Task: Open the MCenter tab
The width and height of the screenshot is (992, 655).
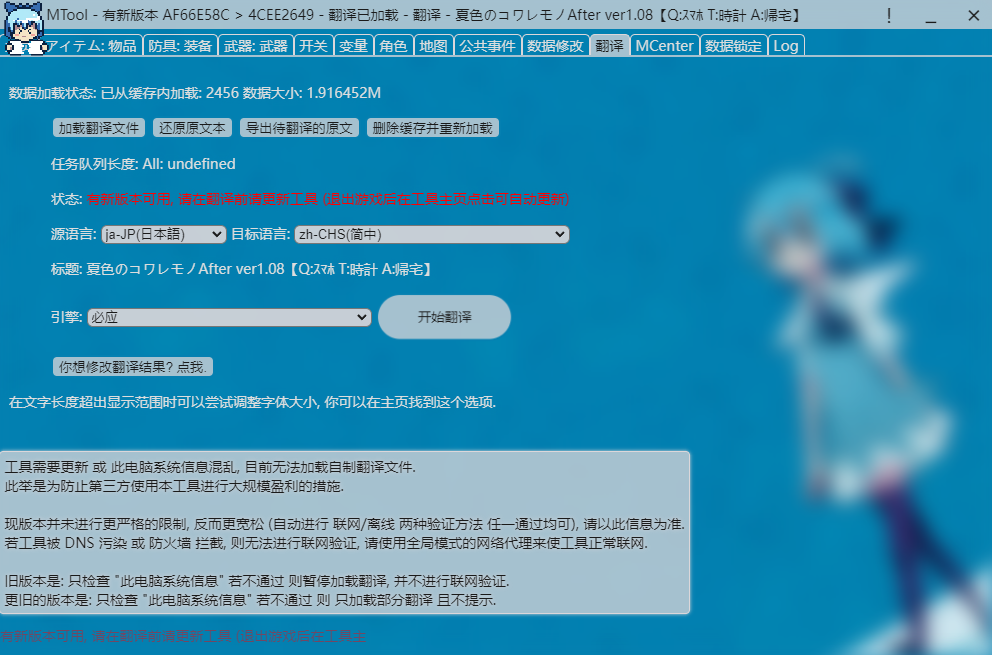Action: (x=664, y=45)
